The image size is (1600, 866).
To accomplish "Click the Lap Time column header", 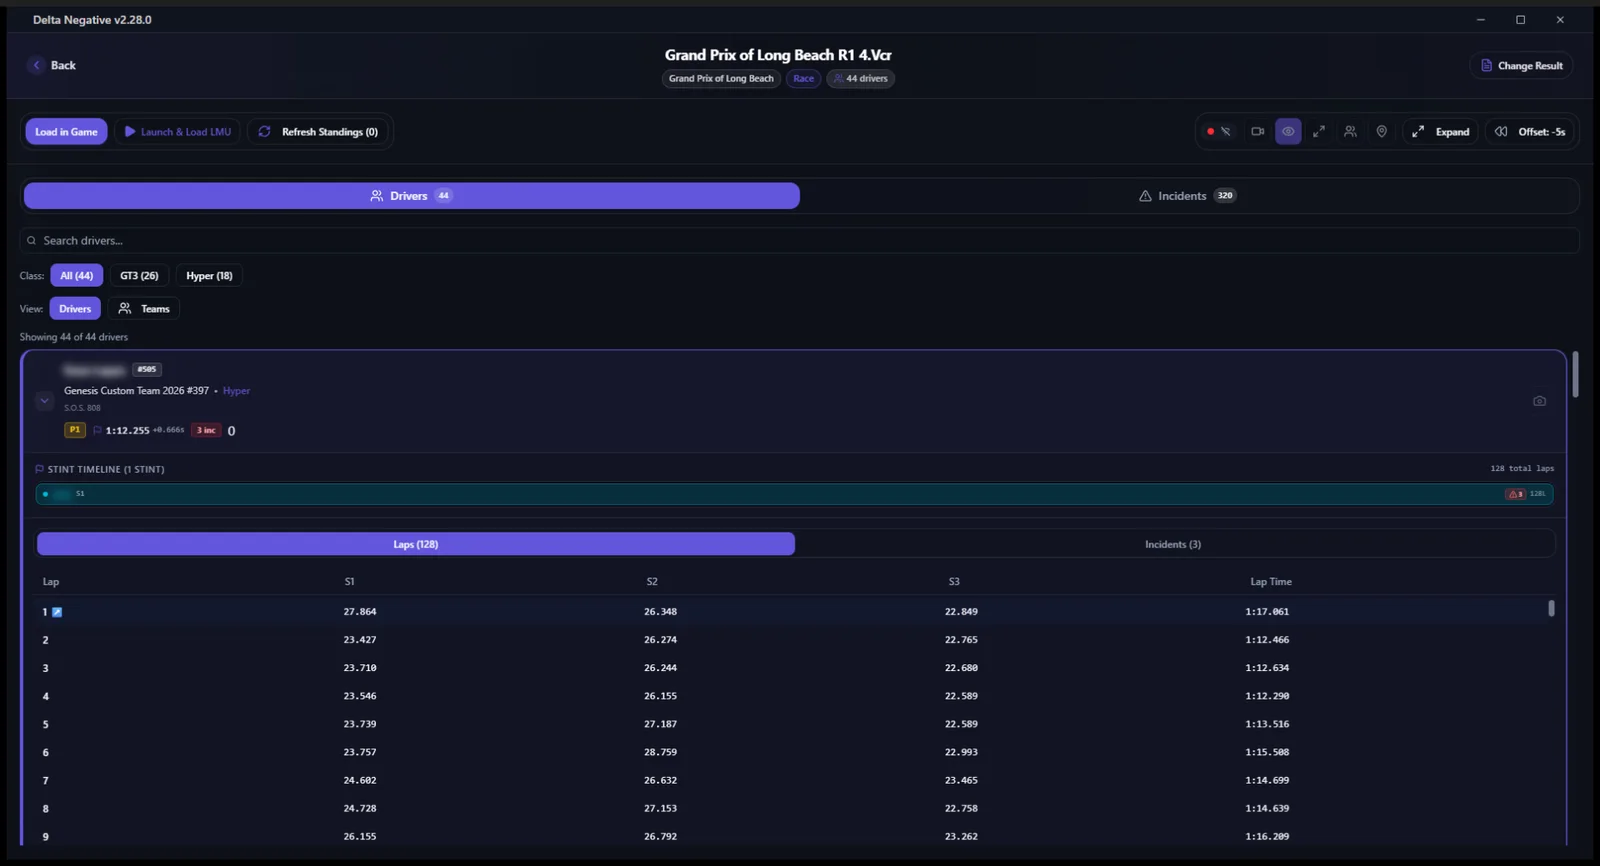I will [1271, 582].
